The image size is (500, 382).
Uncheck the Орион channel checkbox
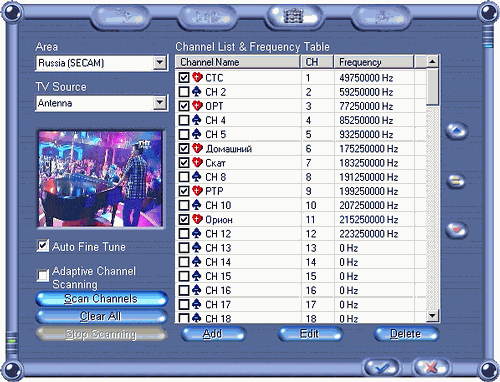(x=184, y=219)
